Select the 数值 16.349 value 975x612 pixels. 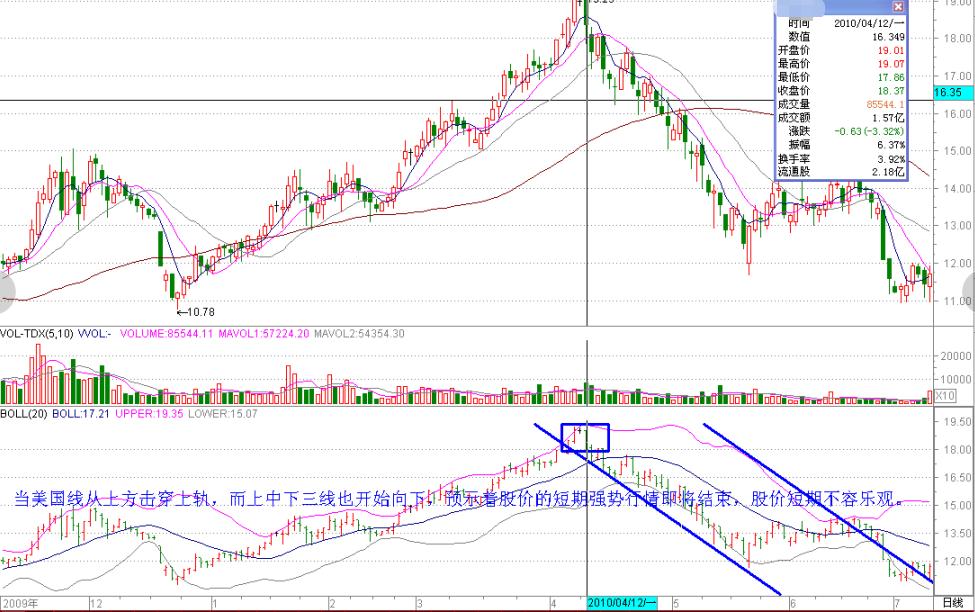click(889, 37)
